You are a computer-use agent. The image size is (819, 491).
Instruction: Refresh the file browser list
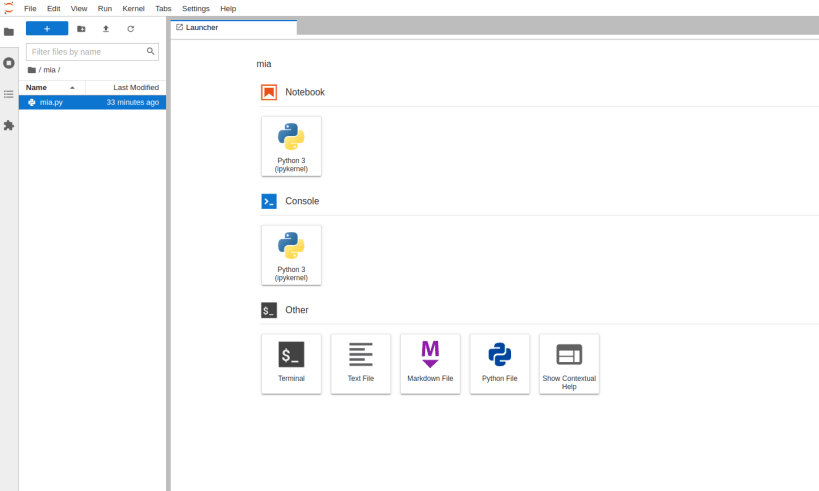tap(131, 29)
